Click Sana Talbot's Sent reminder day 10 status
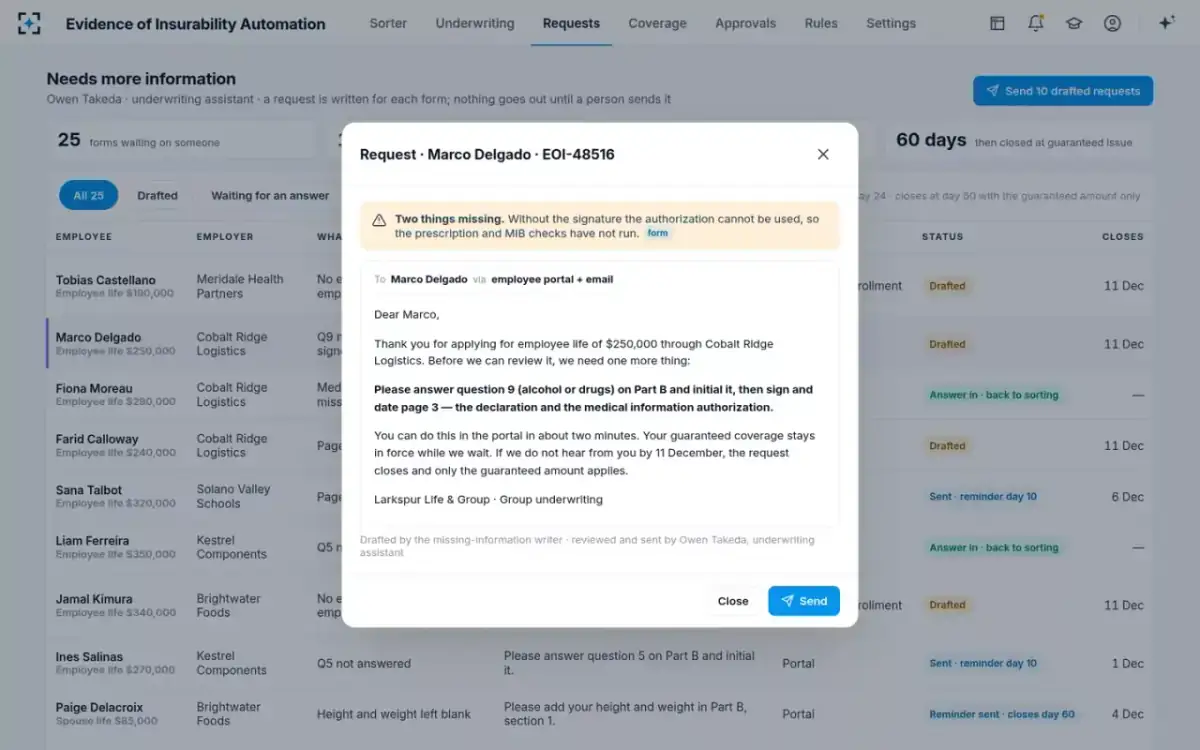The image size is (1200, 750). 983,497
